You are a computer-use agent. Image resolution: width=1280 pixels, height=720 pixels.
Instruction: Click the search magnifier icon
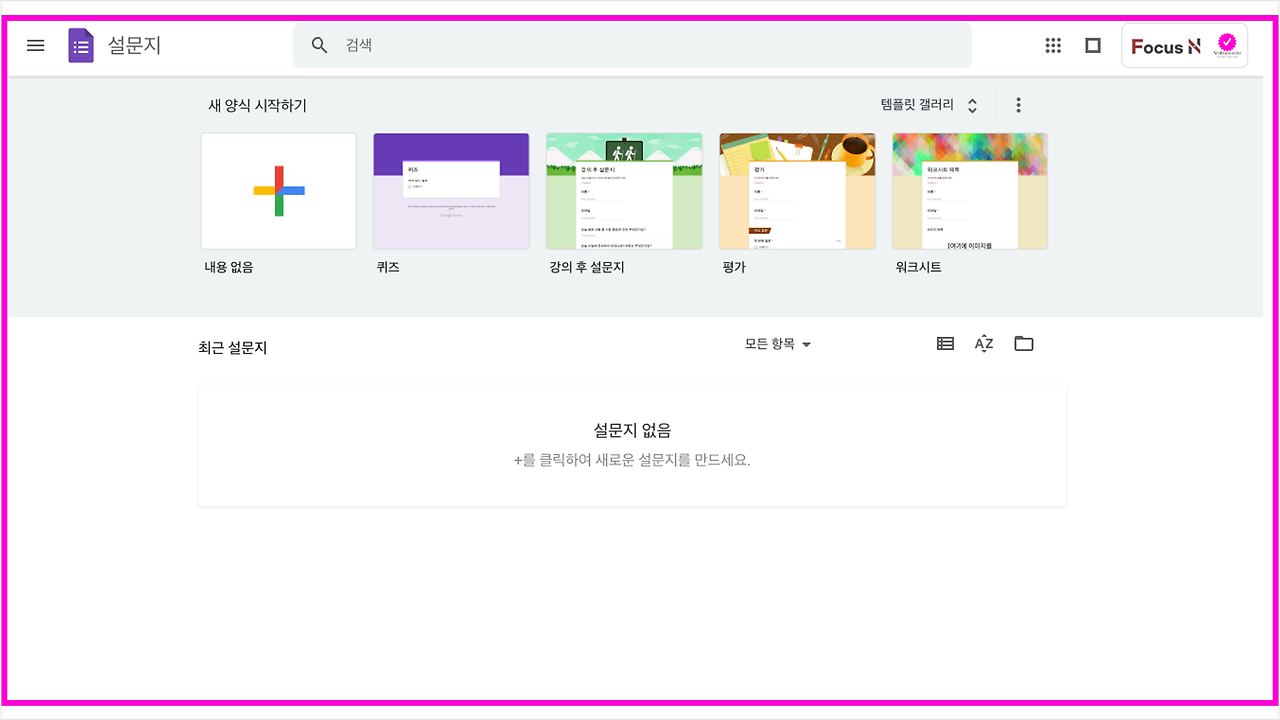click(x=319, y=45)
